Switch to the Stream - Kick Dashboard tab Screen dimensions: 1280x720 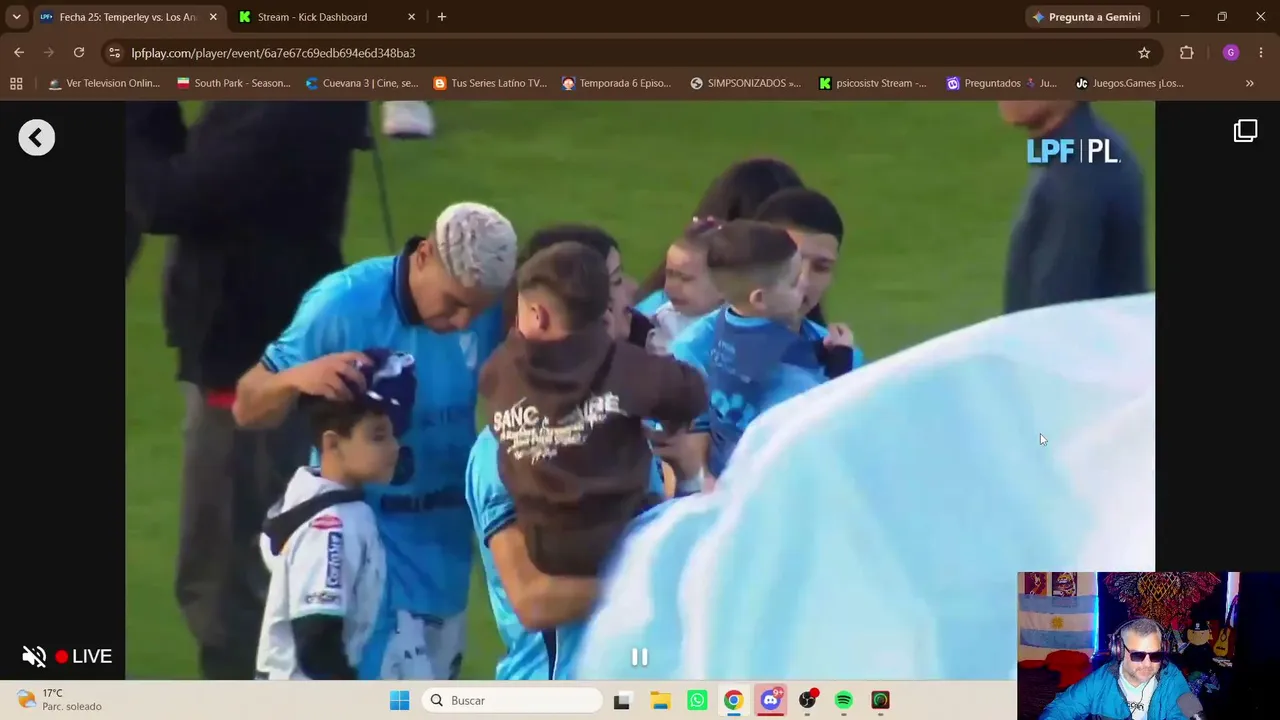click(312, 17)
